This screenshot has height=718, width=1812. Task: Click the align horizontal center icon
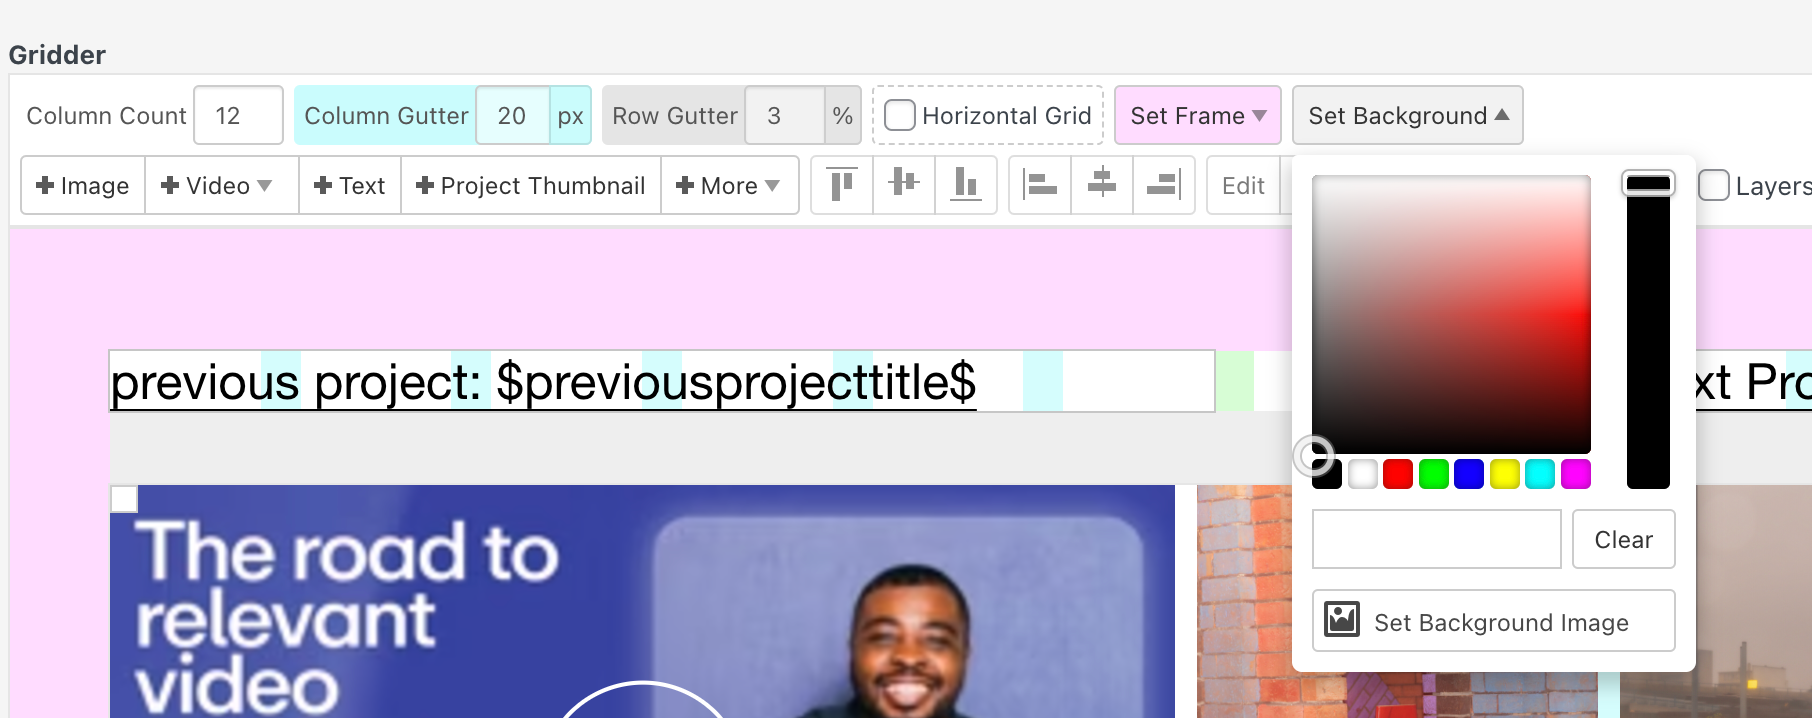tap(1102, 185)
